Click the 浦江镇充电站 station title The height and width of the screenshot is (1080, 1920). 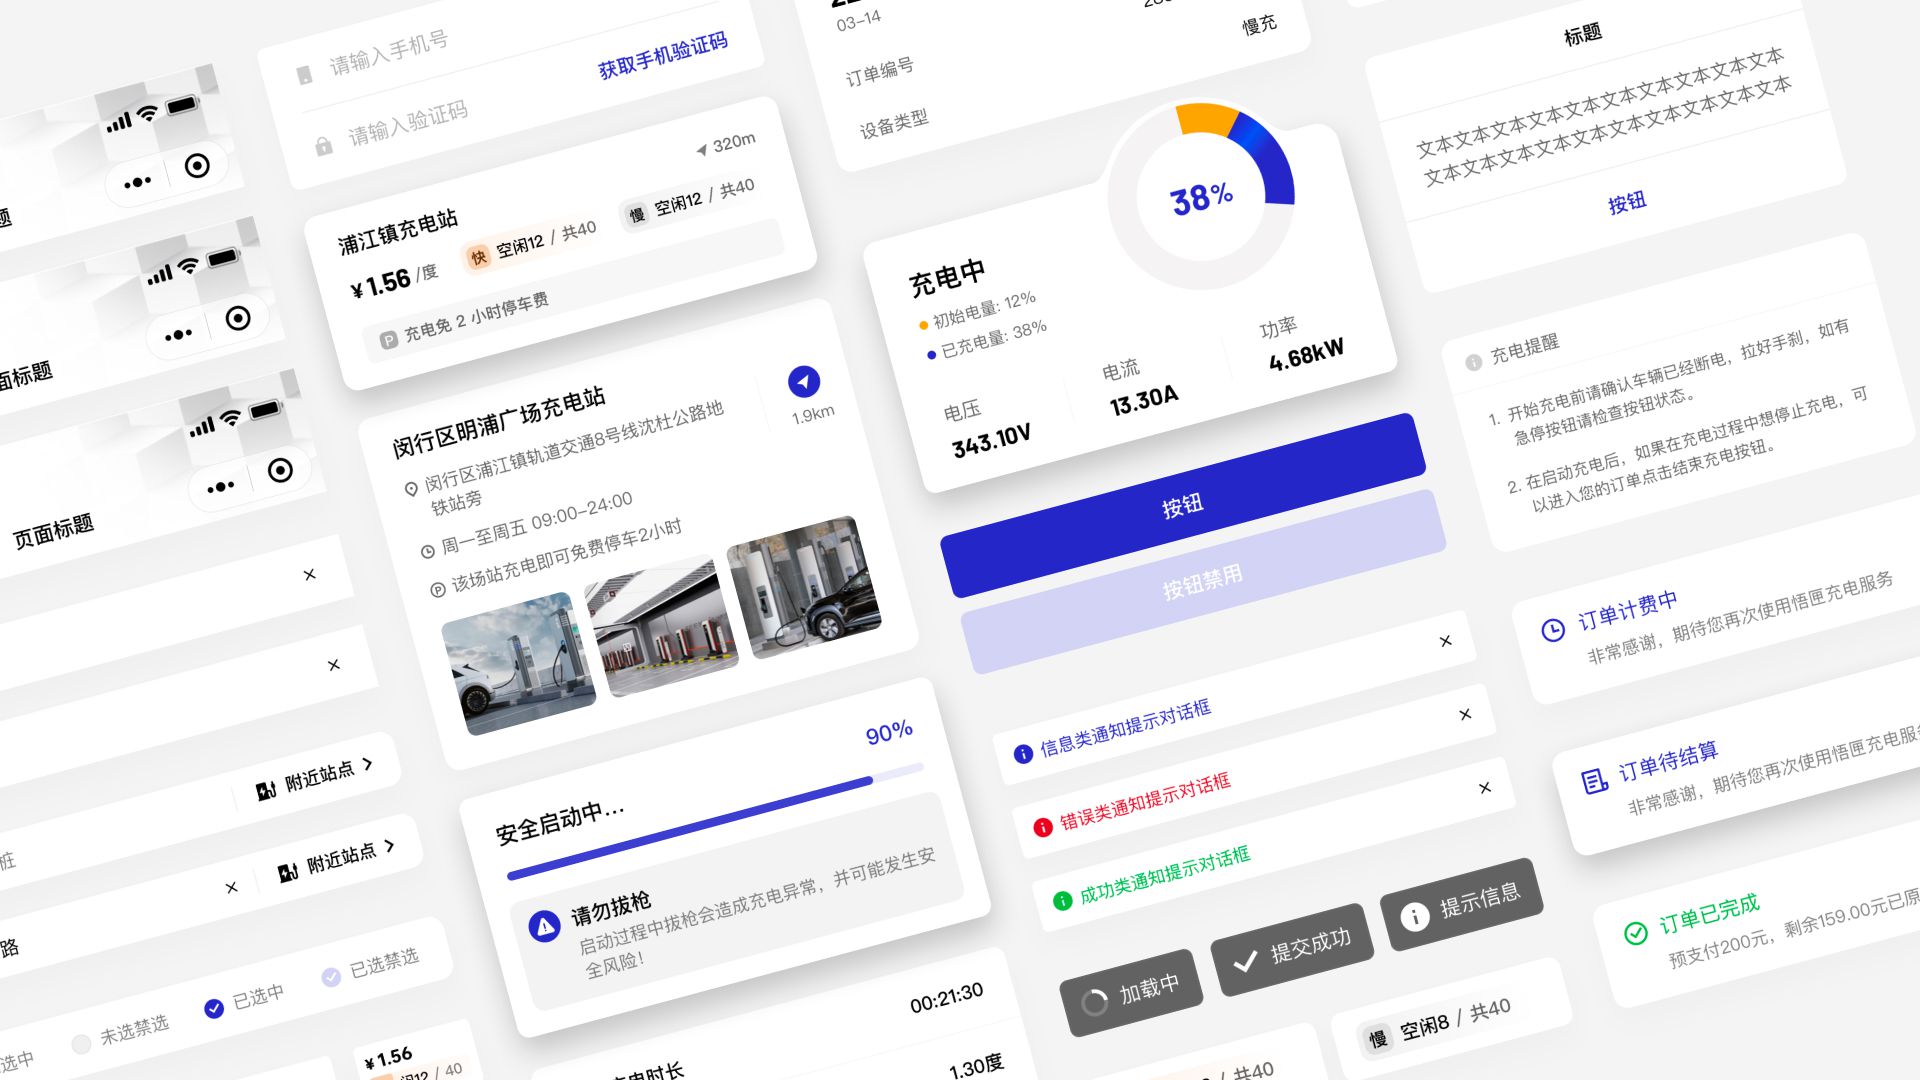[x=398, y=232]
